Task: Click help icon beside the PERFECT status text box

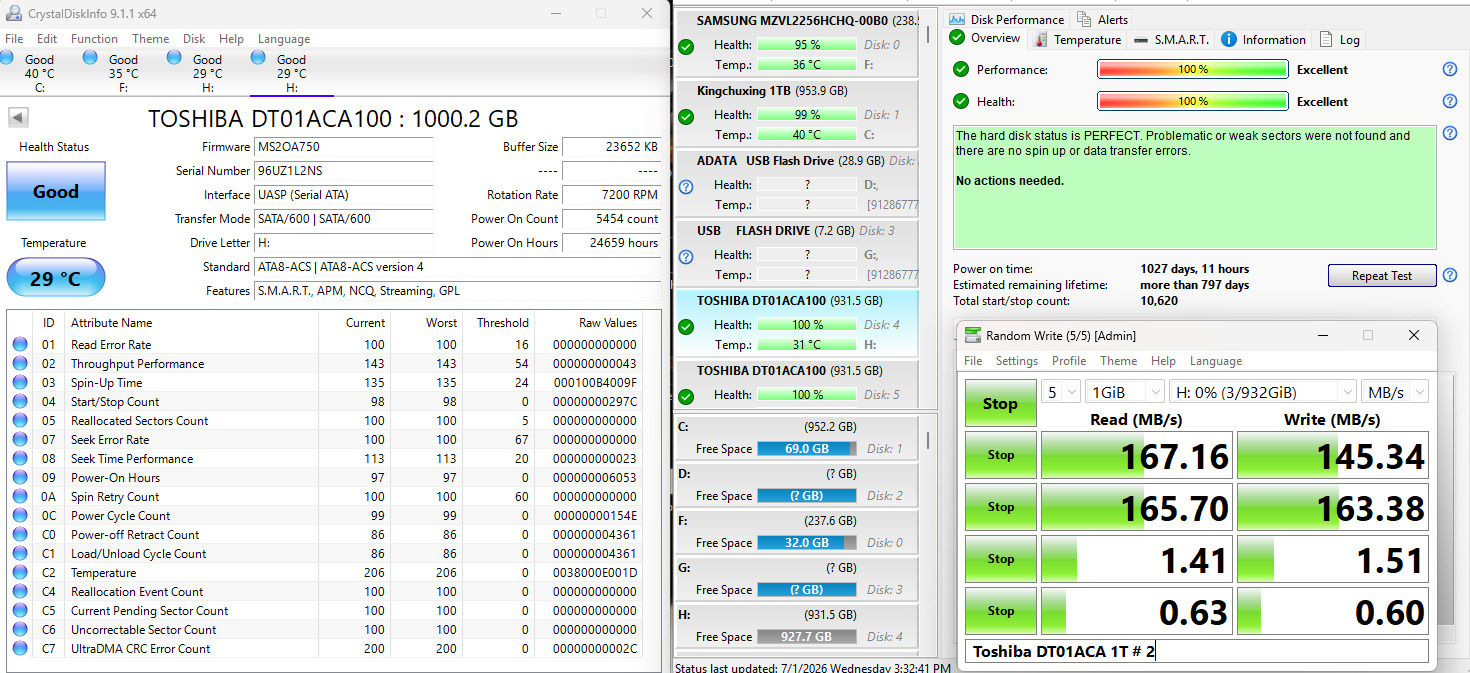Action: click(x=1449, y=133)
